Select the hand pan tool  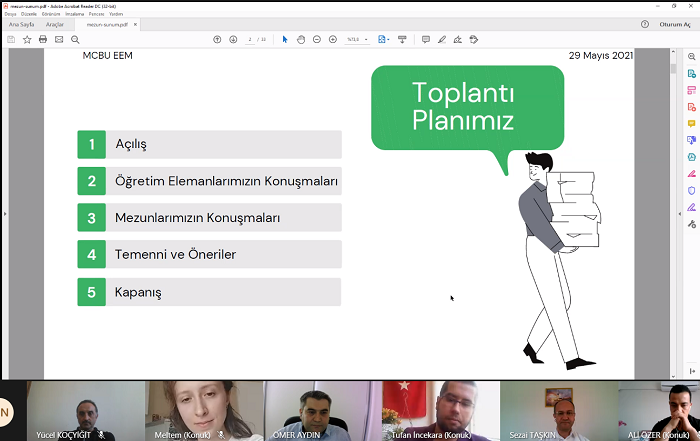point(301,39)
